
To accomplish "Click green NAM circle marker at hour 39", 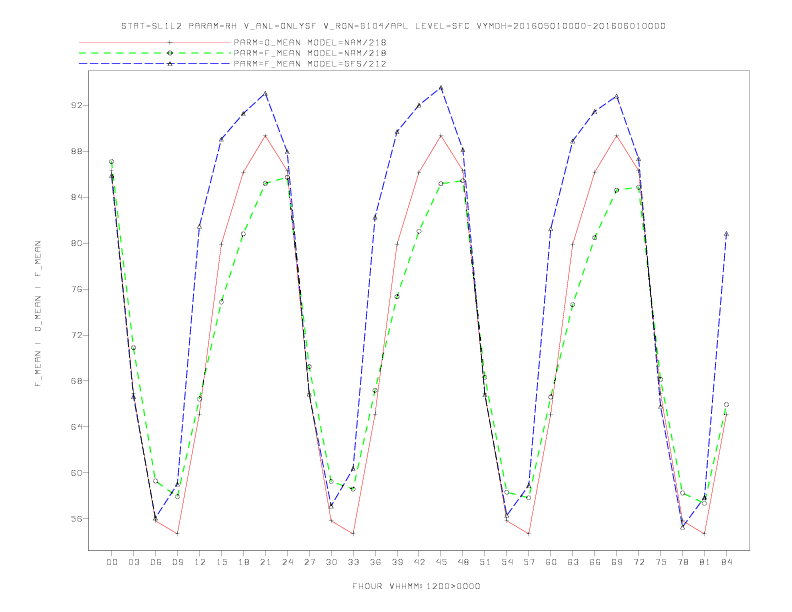I will click(397, 296).
